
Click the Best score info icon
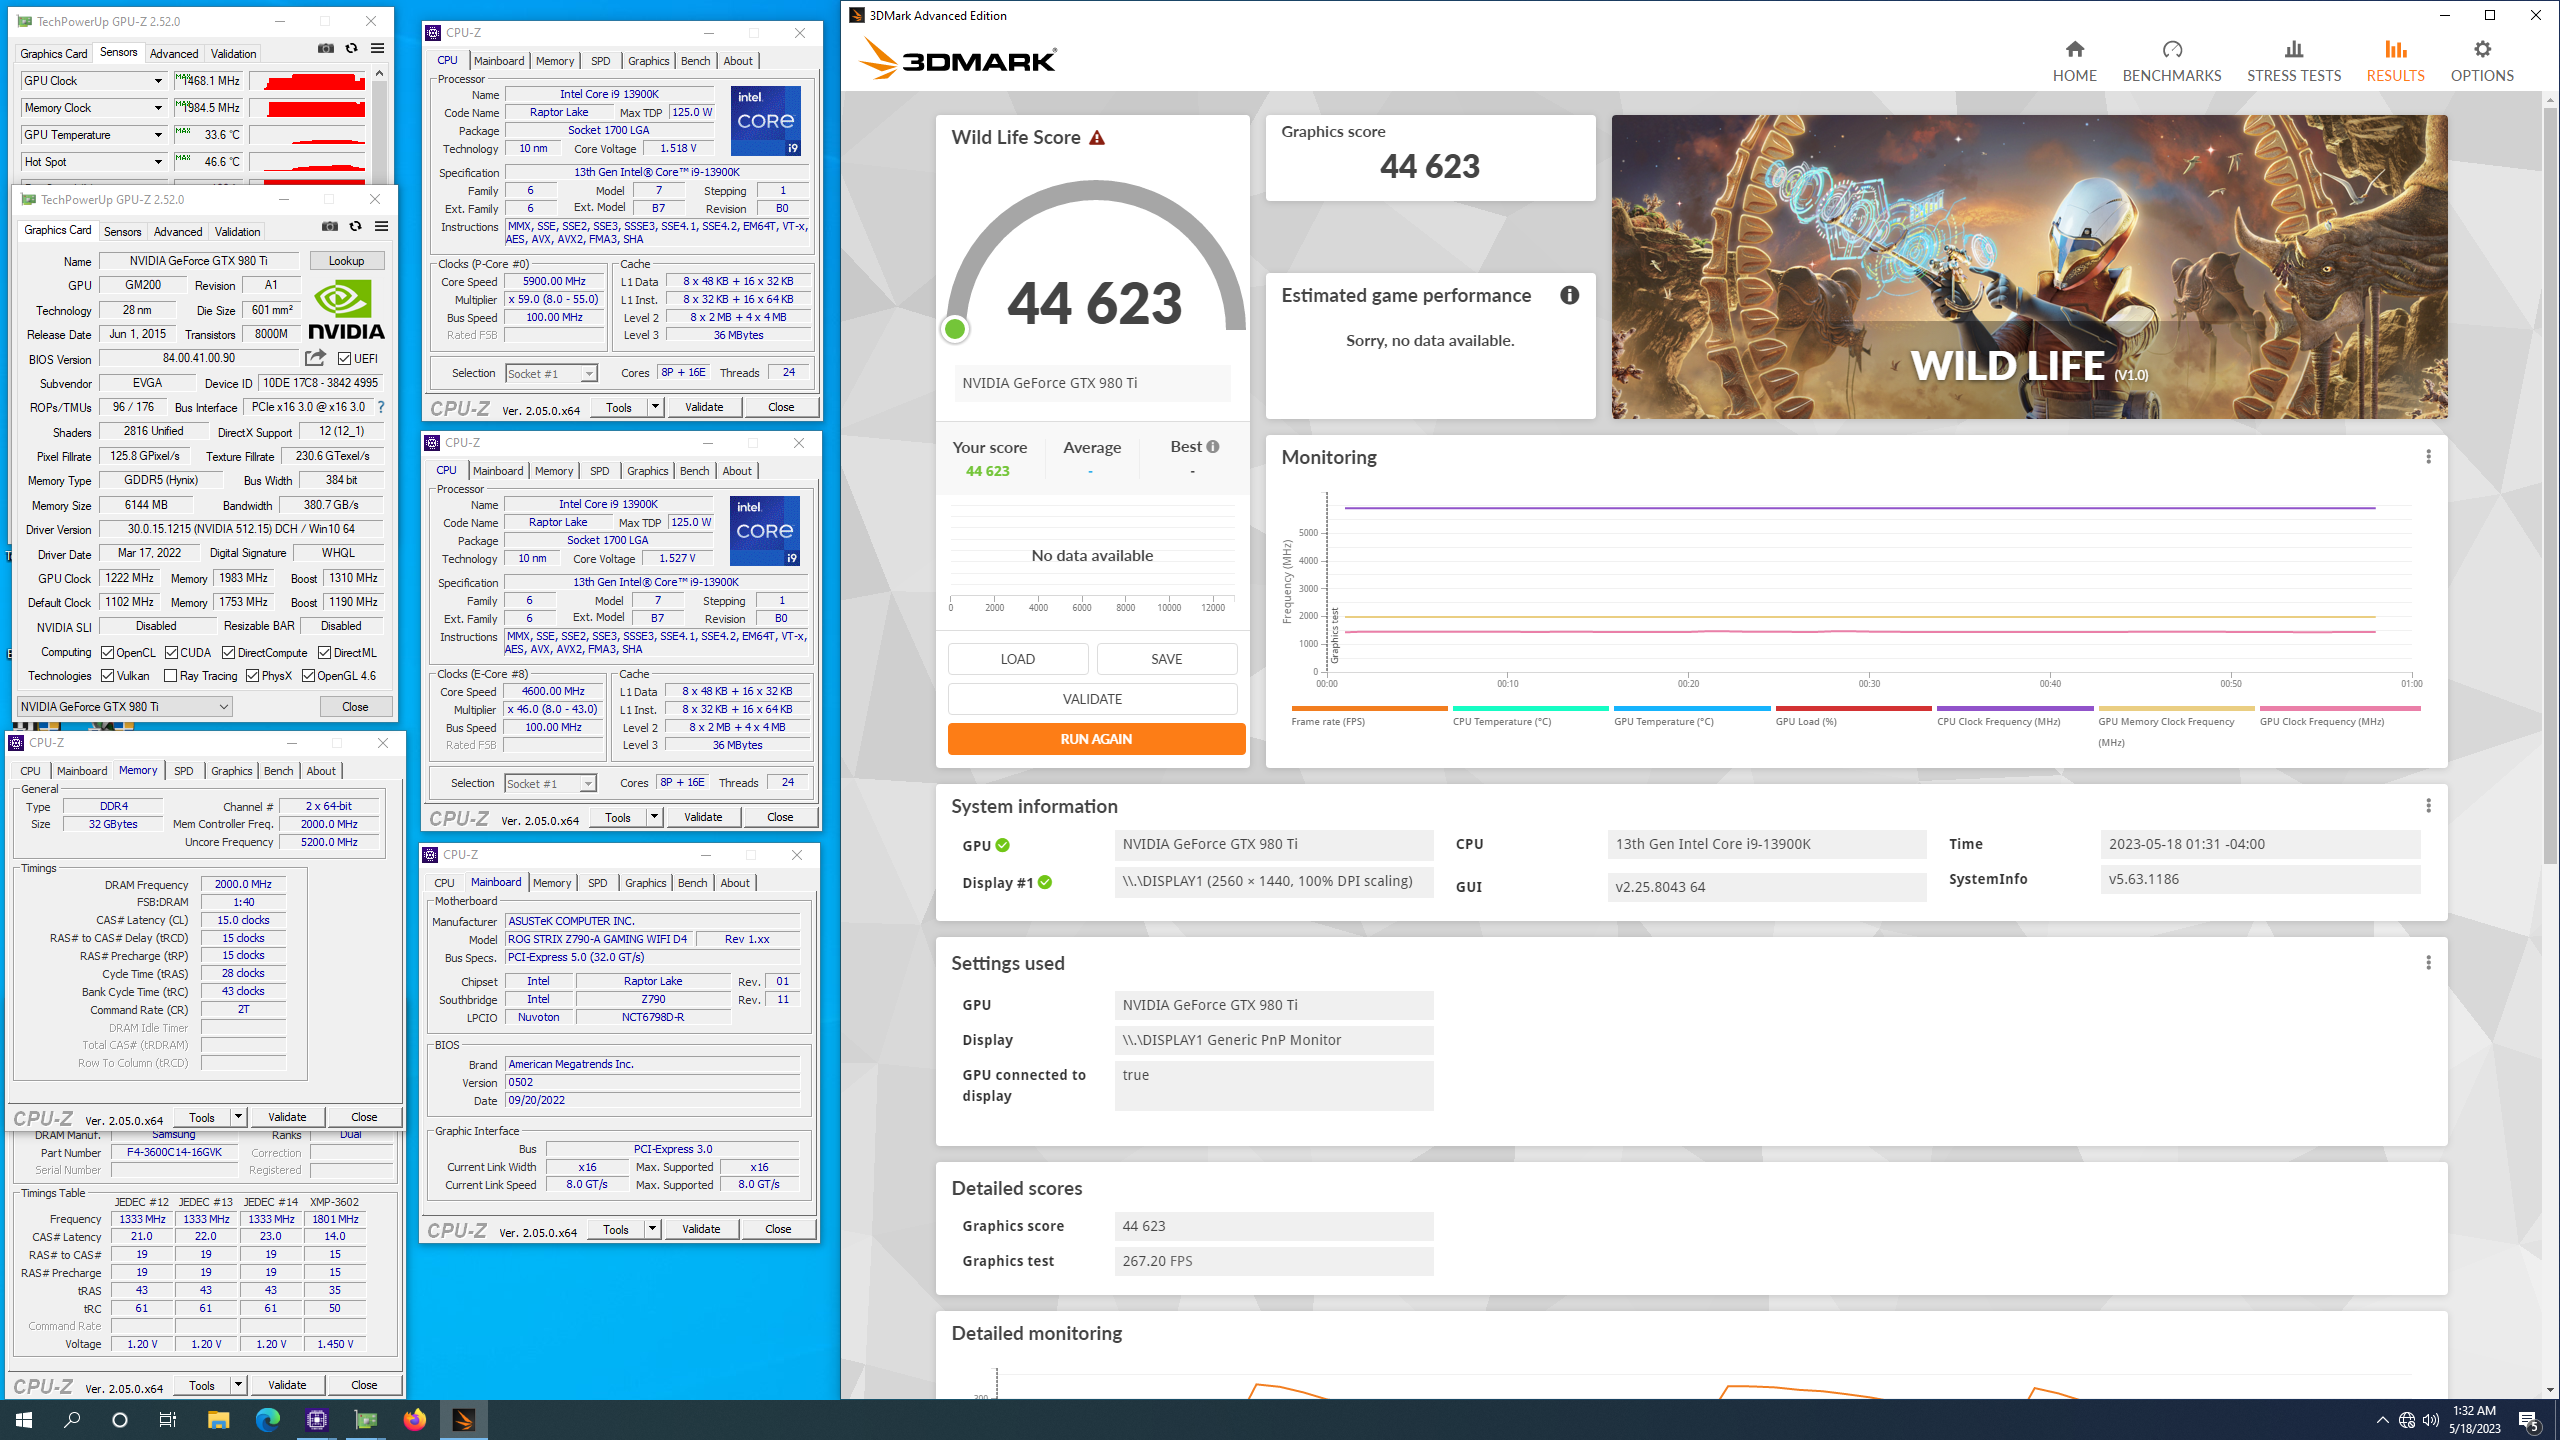1213,447
